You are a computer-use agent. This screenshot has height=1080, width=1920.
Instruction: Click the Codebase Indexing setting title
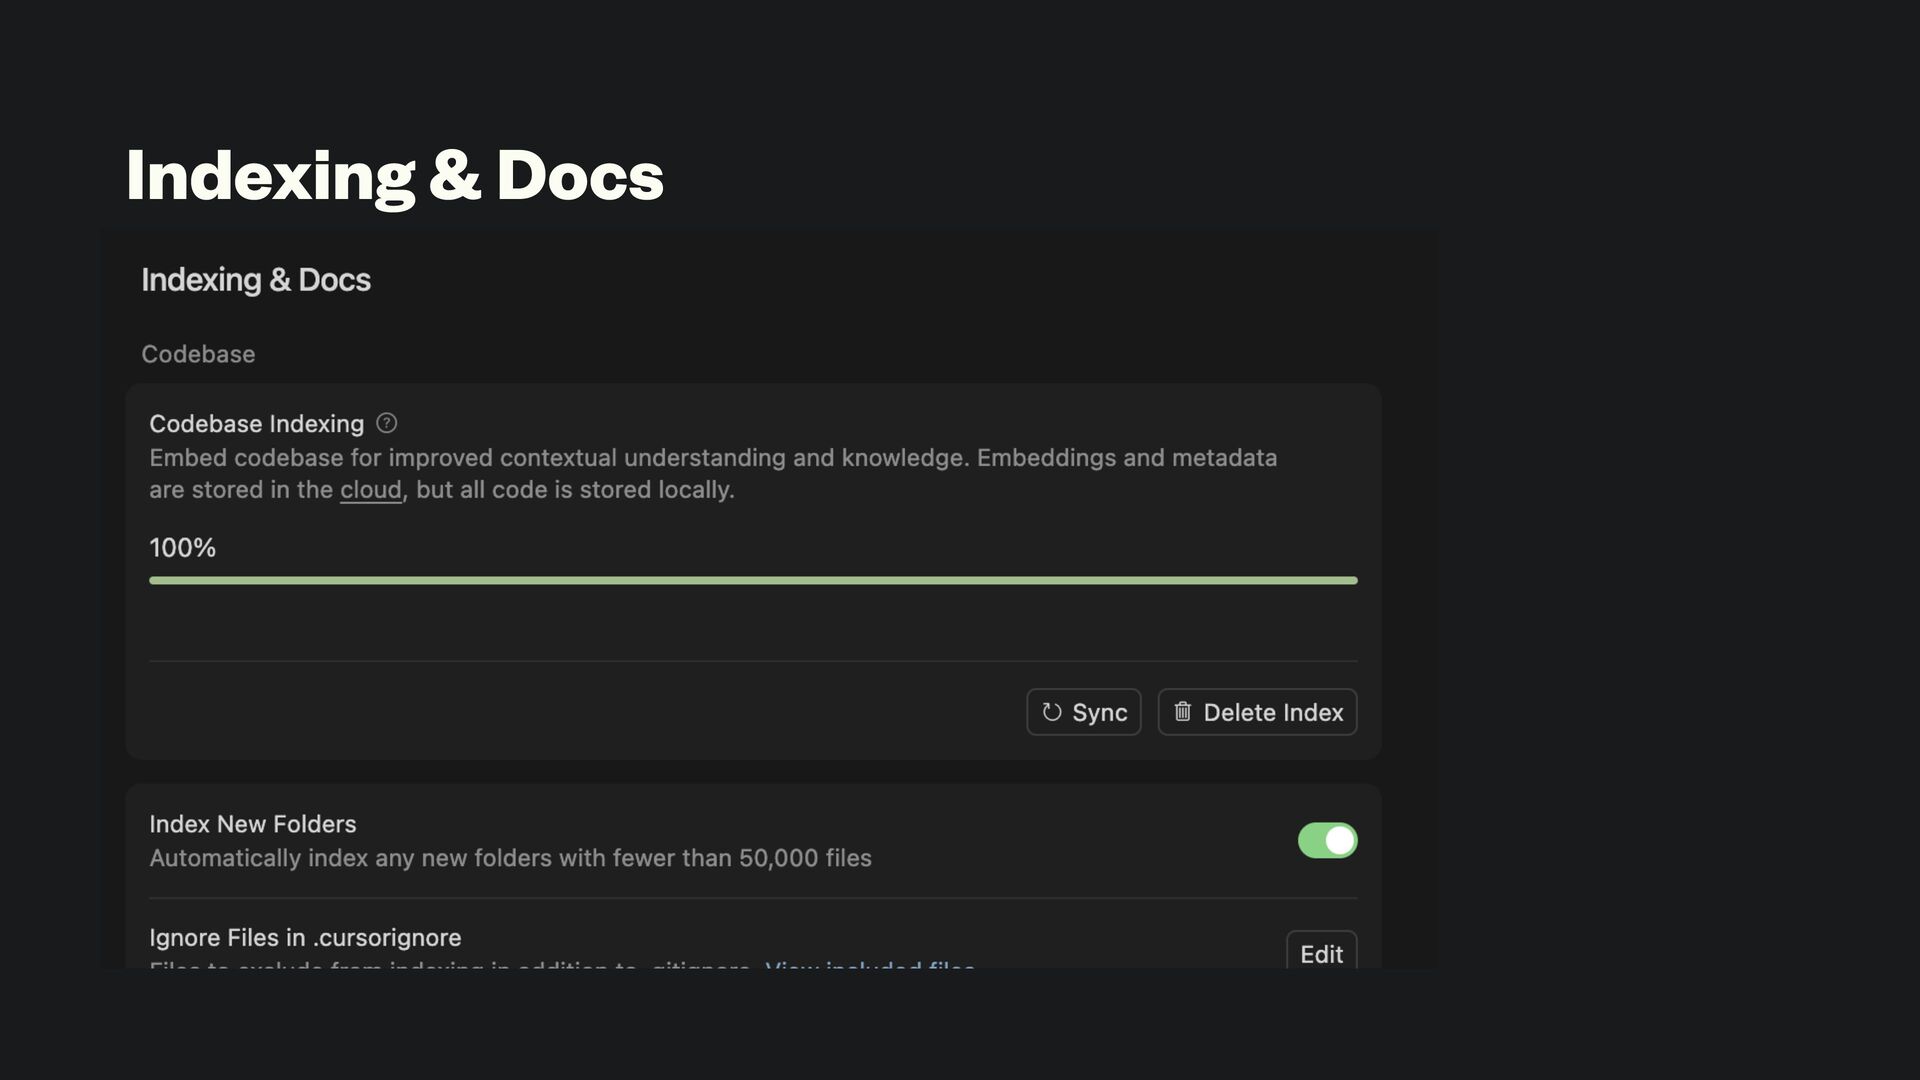pos(256,424)
